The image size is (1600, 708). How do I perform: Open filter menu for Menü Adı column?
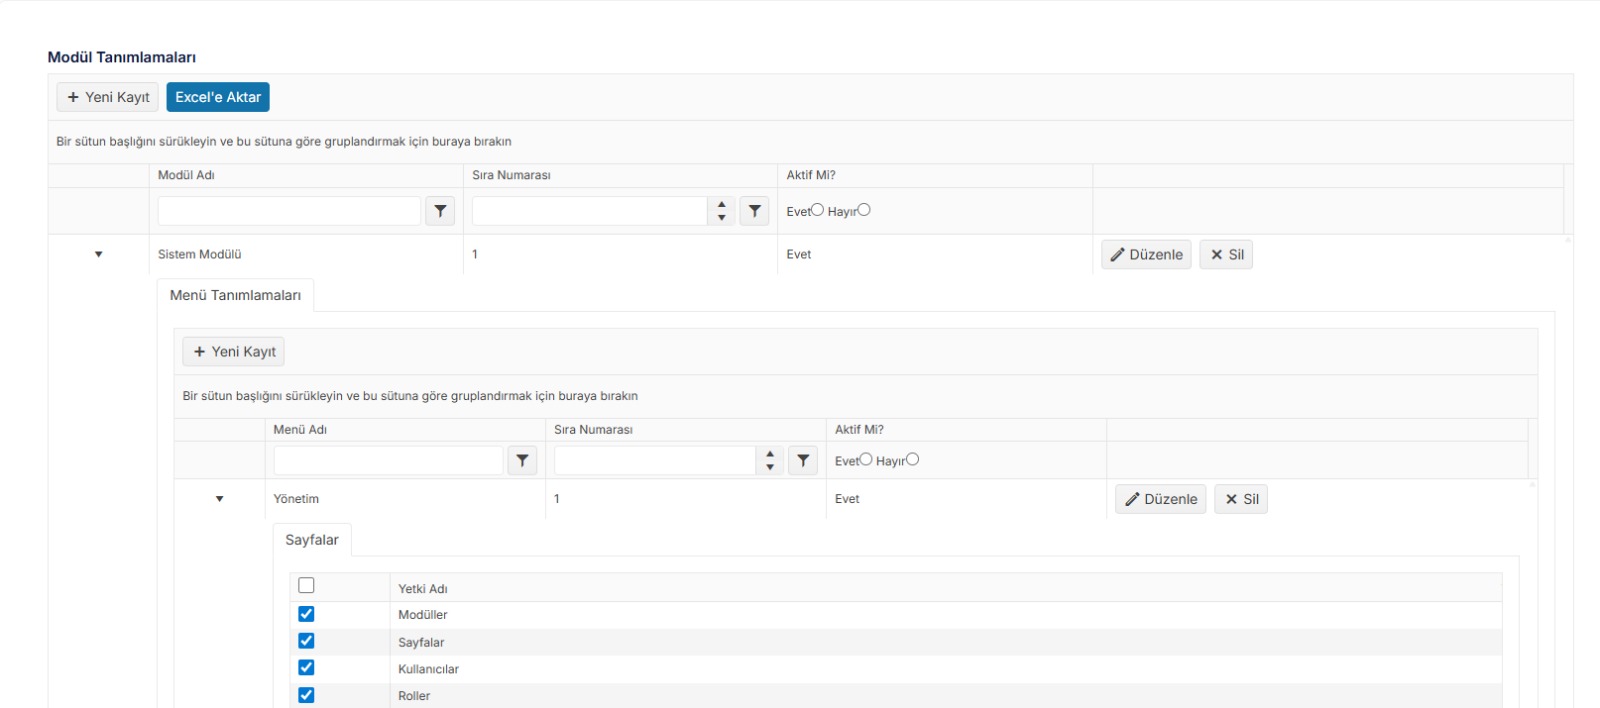tap(522, 460)
